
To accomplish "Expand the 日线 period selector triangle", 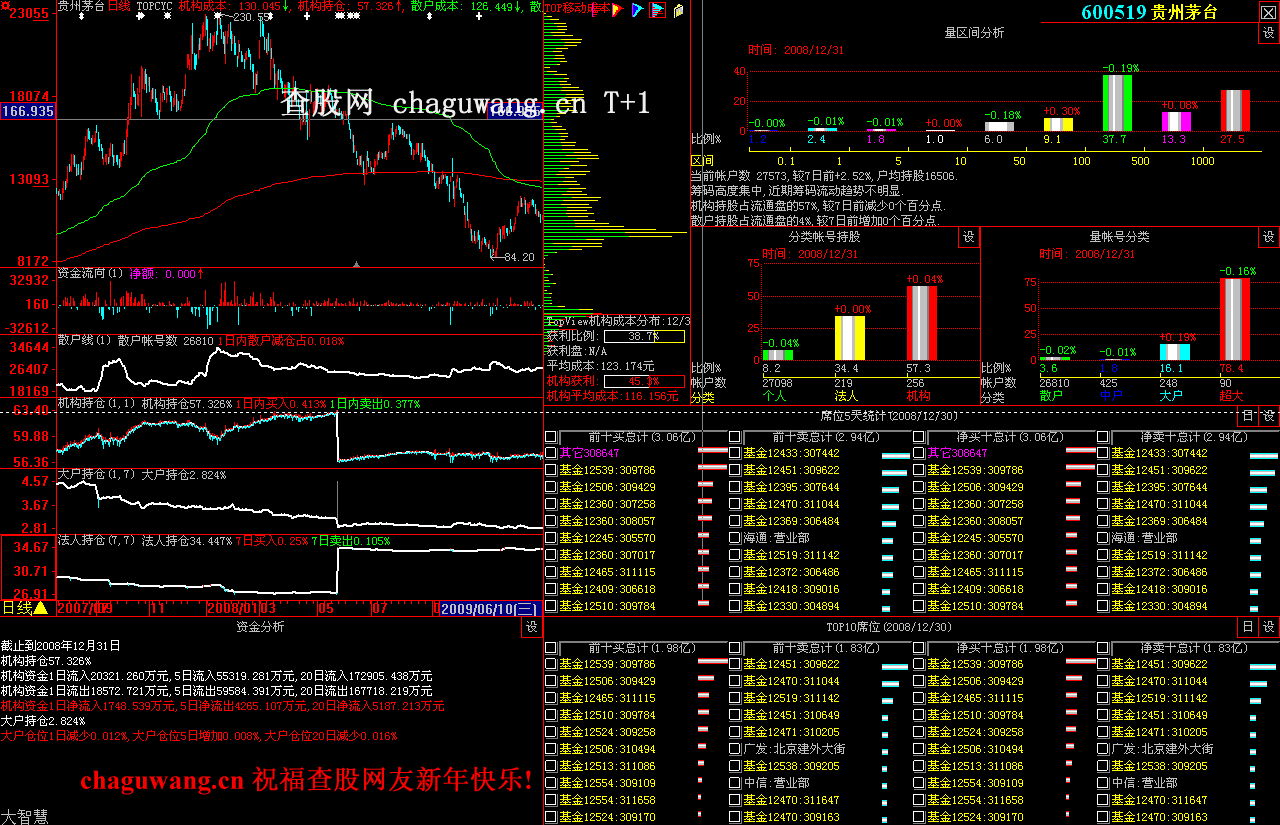I will (41, 608).
